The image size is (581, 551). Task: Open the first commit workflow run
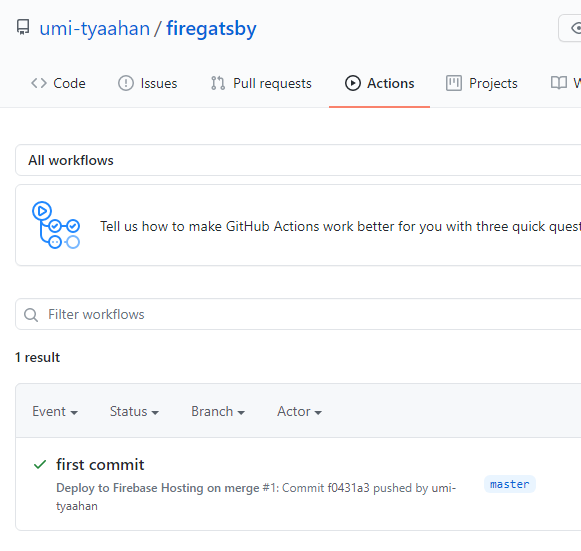[x=100, y=465]
